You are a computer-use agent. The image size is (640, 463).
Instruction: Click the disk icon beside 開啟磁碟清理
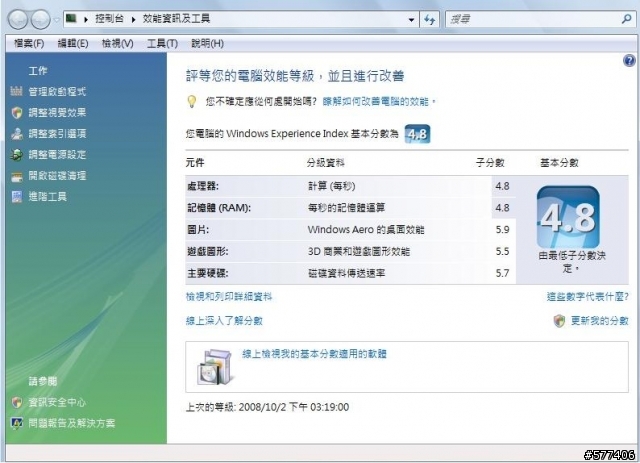pos(16,176)
